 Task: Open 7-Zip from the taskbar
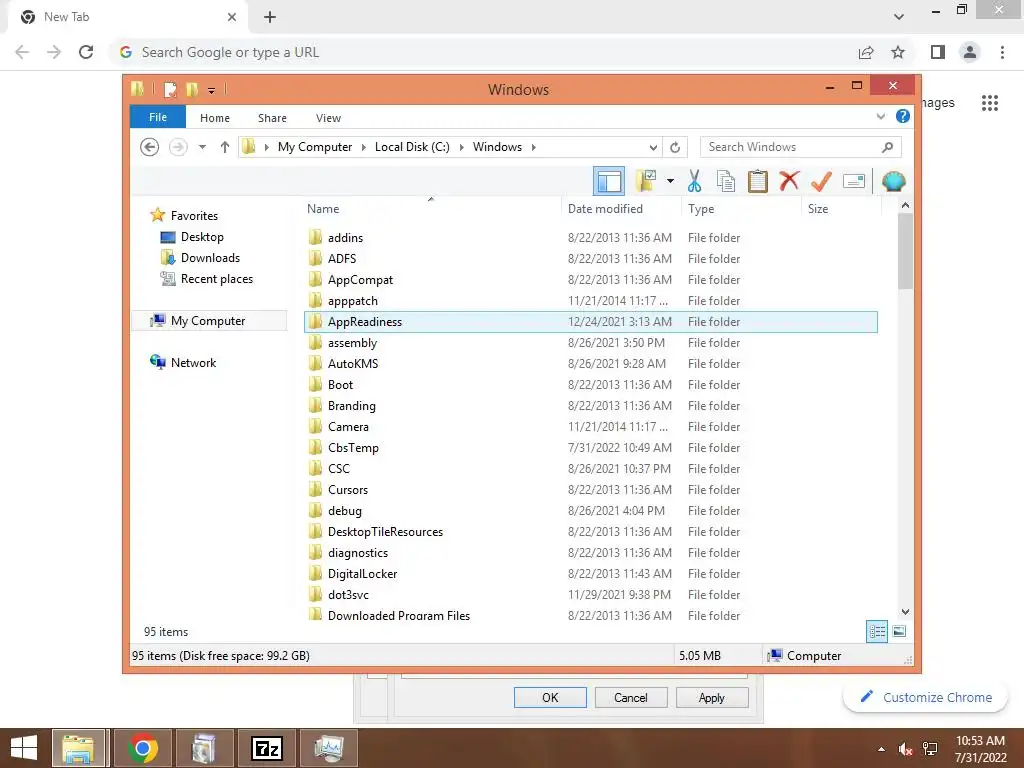tap(268, 748)
